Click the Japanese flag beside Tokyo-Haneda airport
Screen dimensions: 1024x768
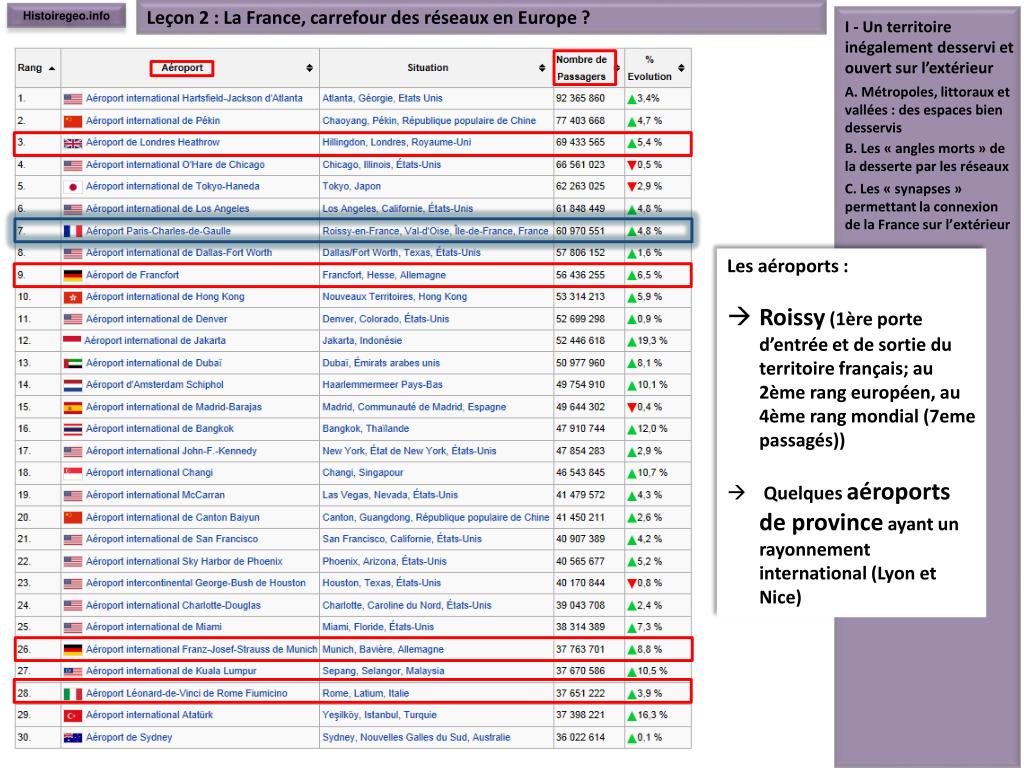(72, 187)
